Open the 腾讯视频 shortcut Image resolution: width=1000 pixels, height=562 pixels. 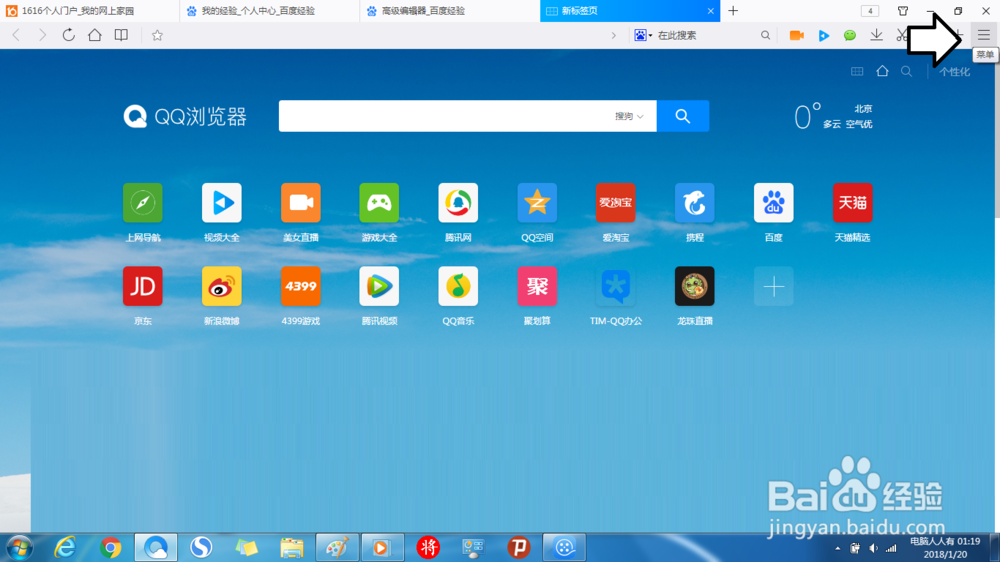pos(379,296)
